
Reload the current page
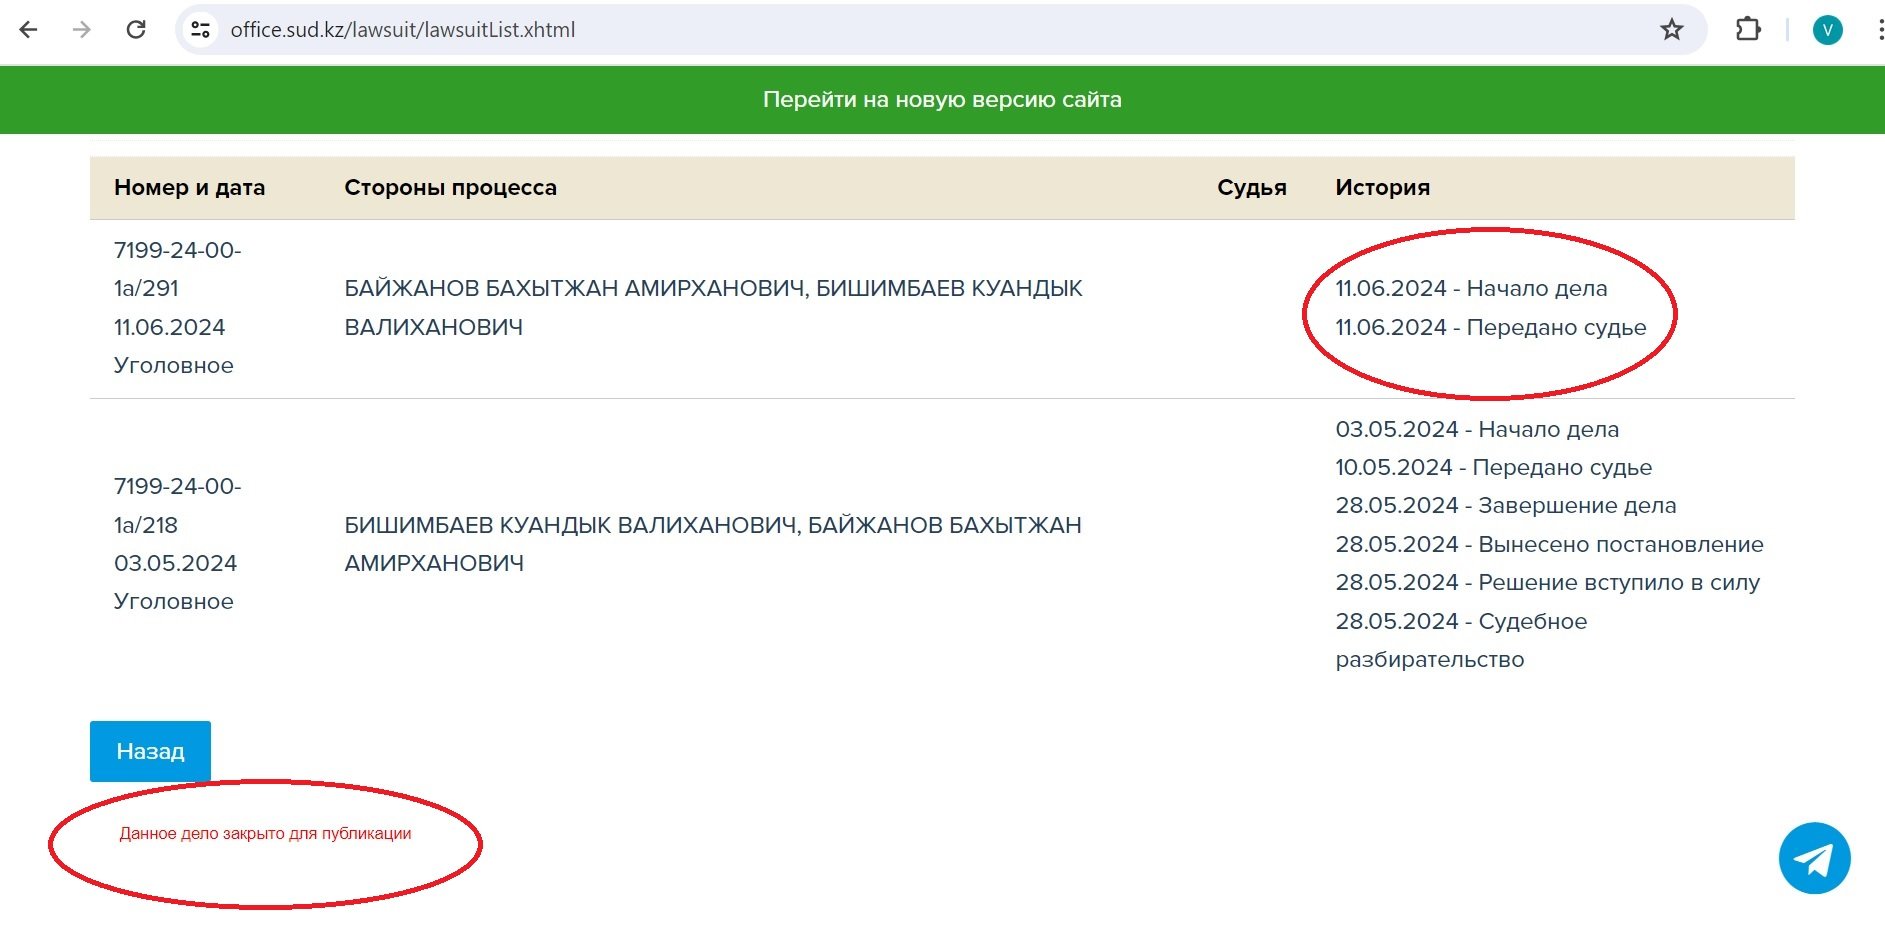(x=136, y=30)
